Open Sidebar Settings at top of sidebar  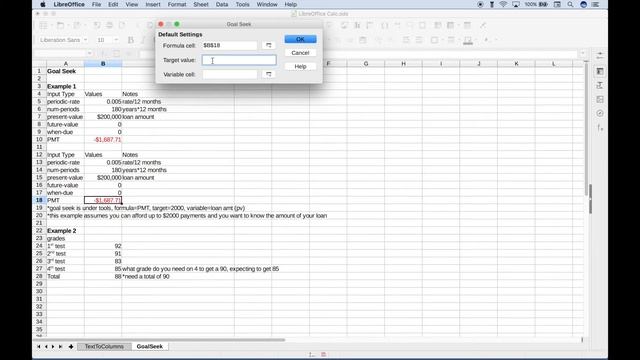(600, 55)
